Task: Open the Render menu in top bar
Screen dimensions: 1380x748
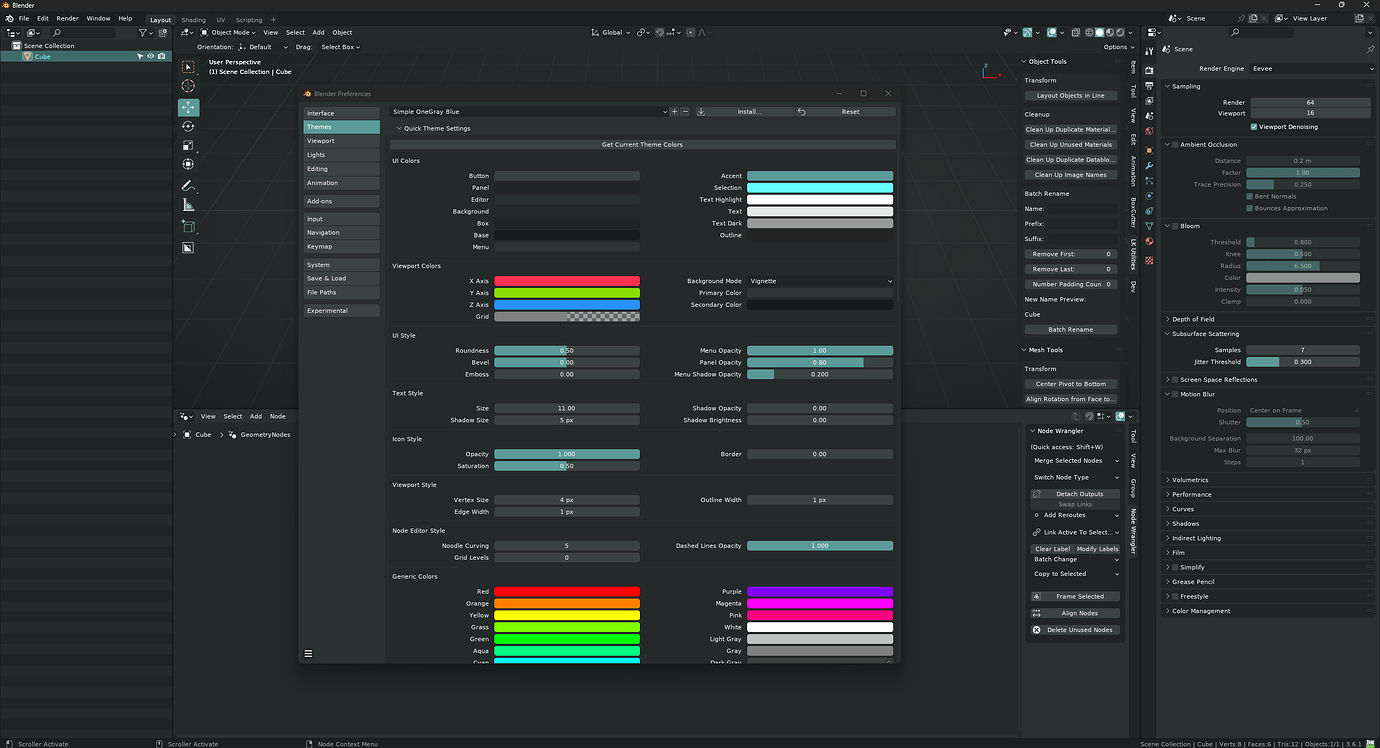Action: tap(67, 19)
